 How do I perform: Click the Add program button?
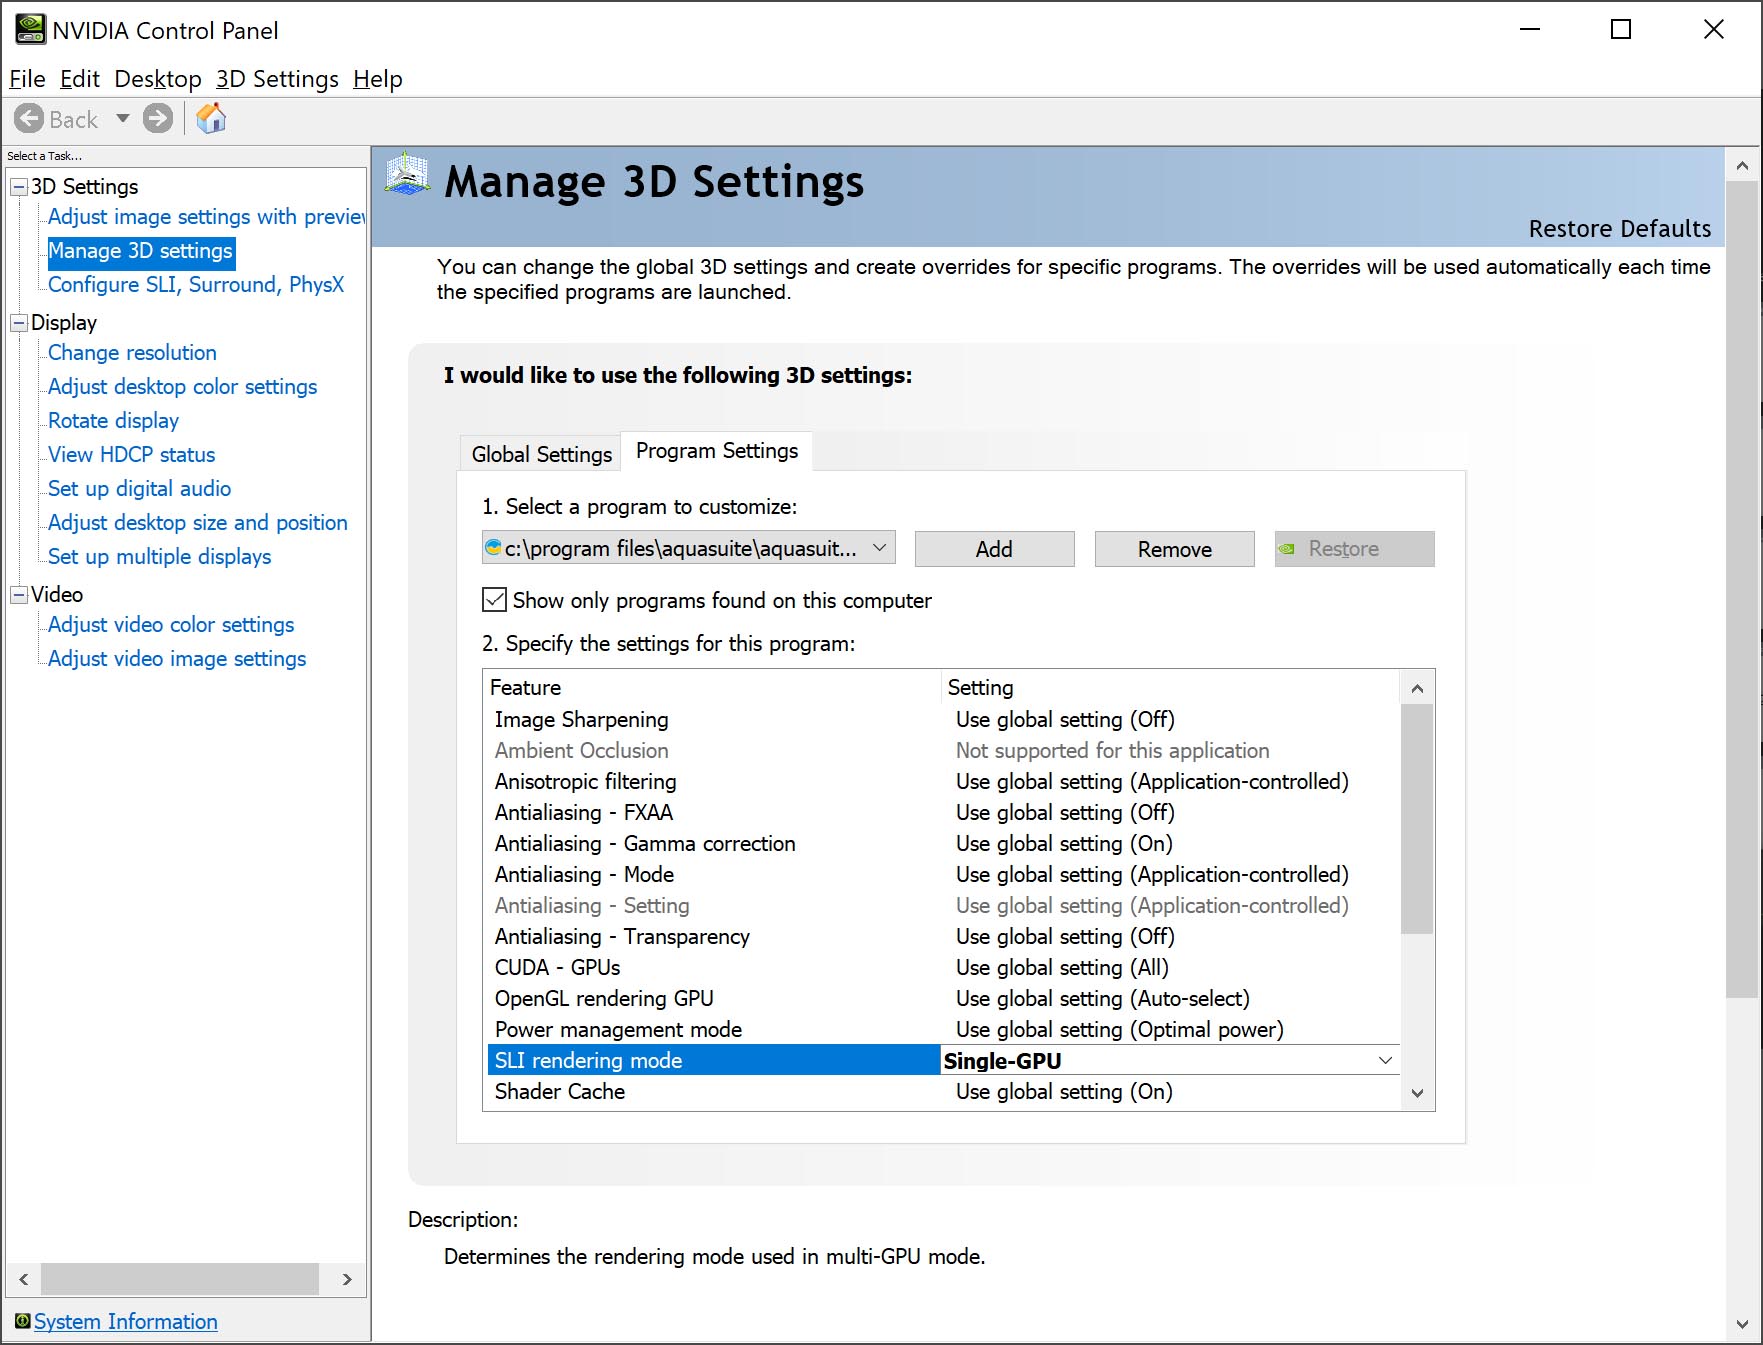pyautogui.click(x=994, y=549)
